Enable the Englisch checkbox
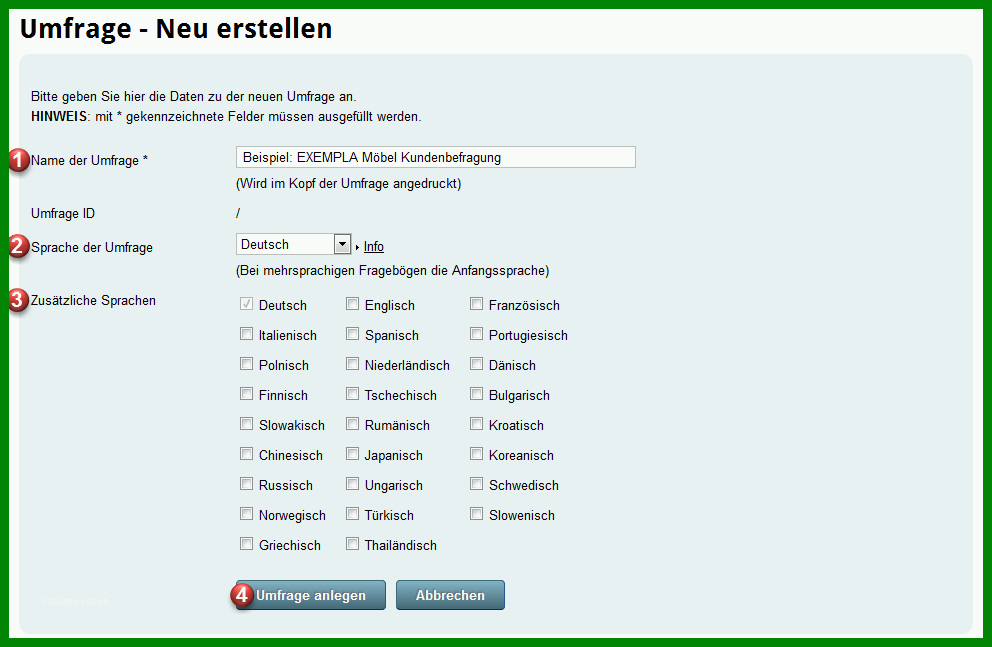 [352, 304]
